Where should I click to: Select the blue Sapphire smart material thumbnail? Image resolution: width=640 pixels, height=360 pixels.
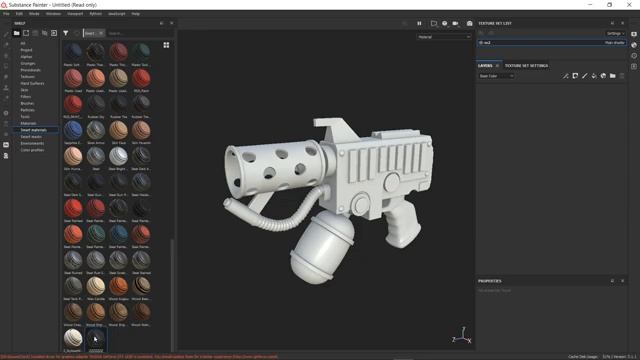pos(73,130)
